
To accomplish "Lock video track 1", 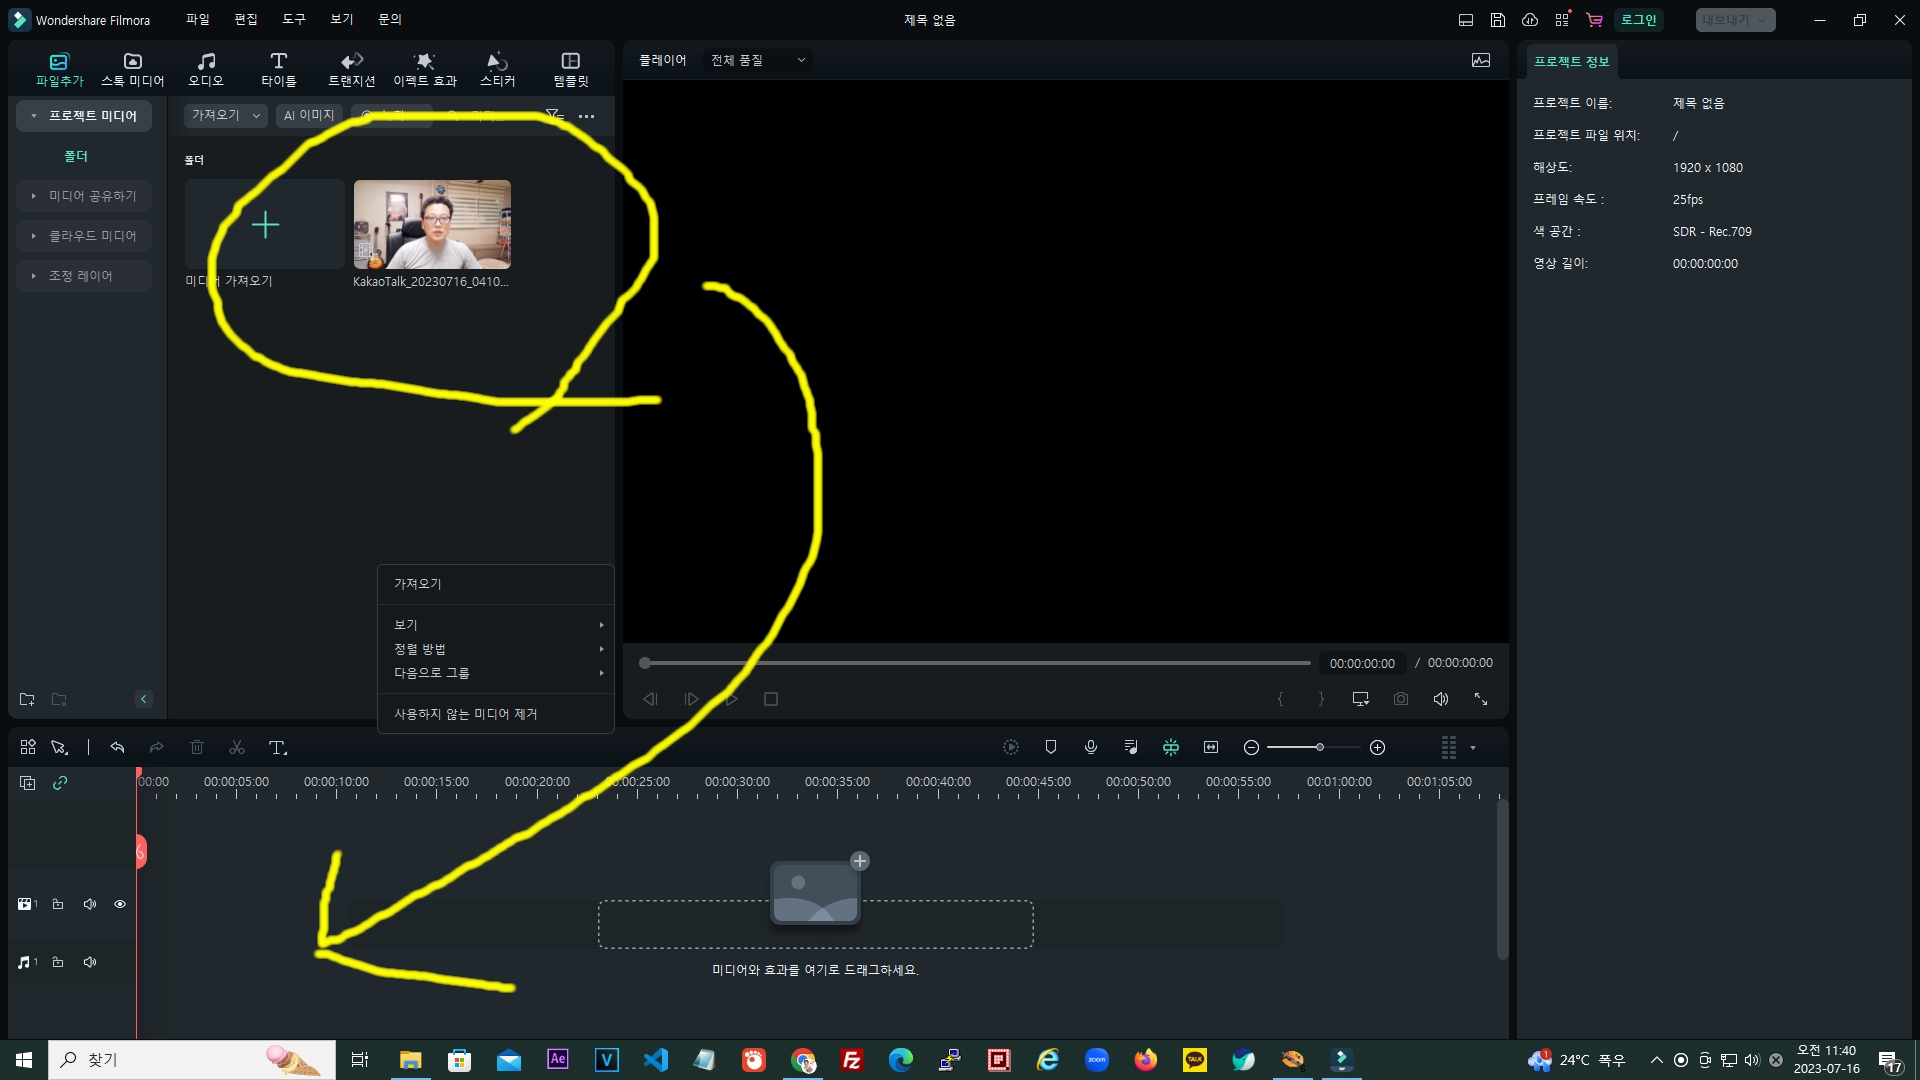I will click(x=58, y=904).
